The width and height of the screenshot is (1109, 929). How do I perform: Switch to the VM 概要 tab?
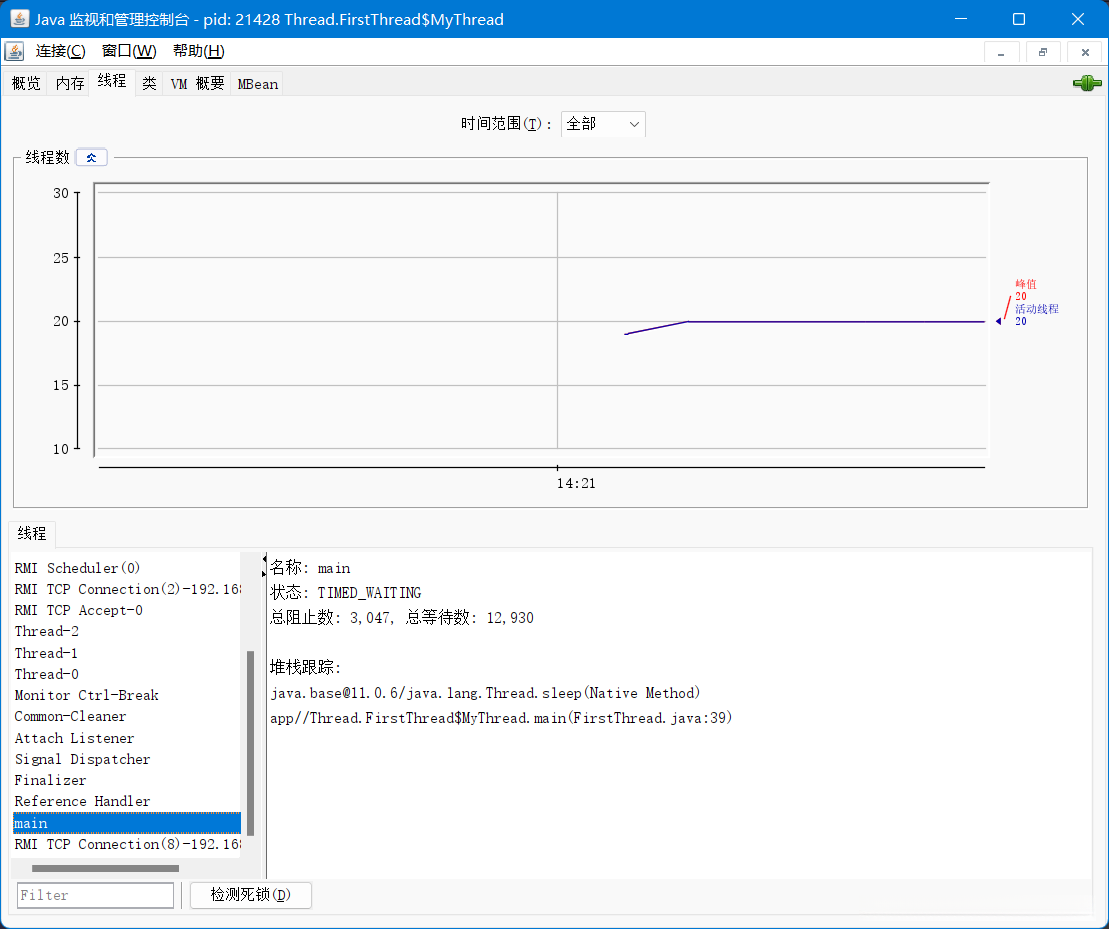coord(197,84)
